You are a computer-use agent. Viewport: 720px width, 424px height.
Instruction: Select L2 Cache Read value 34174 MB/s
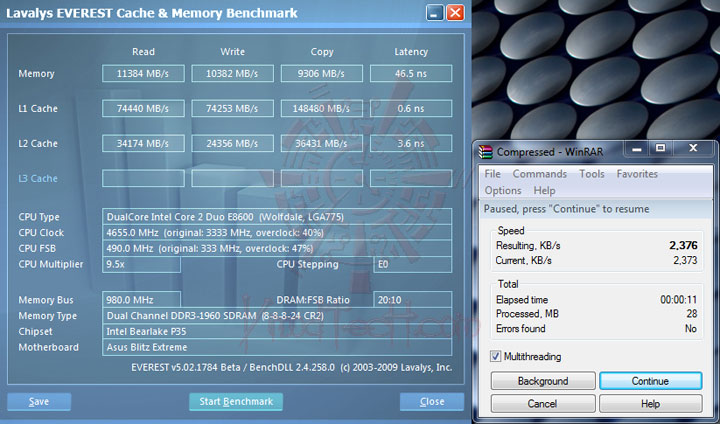[x=143, y=143]
